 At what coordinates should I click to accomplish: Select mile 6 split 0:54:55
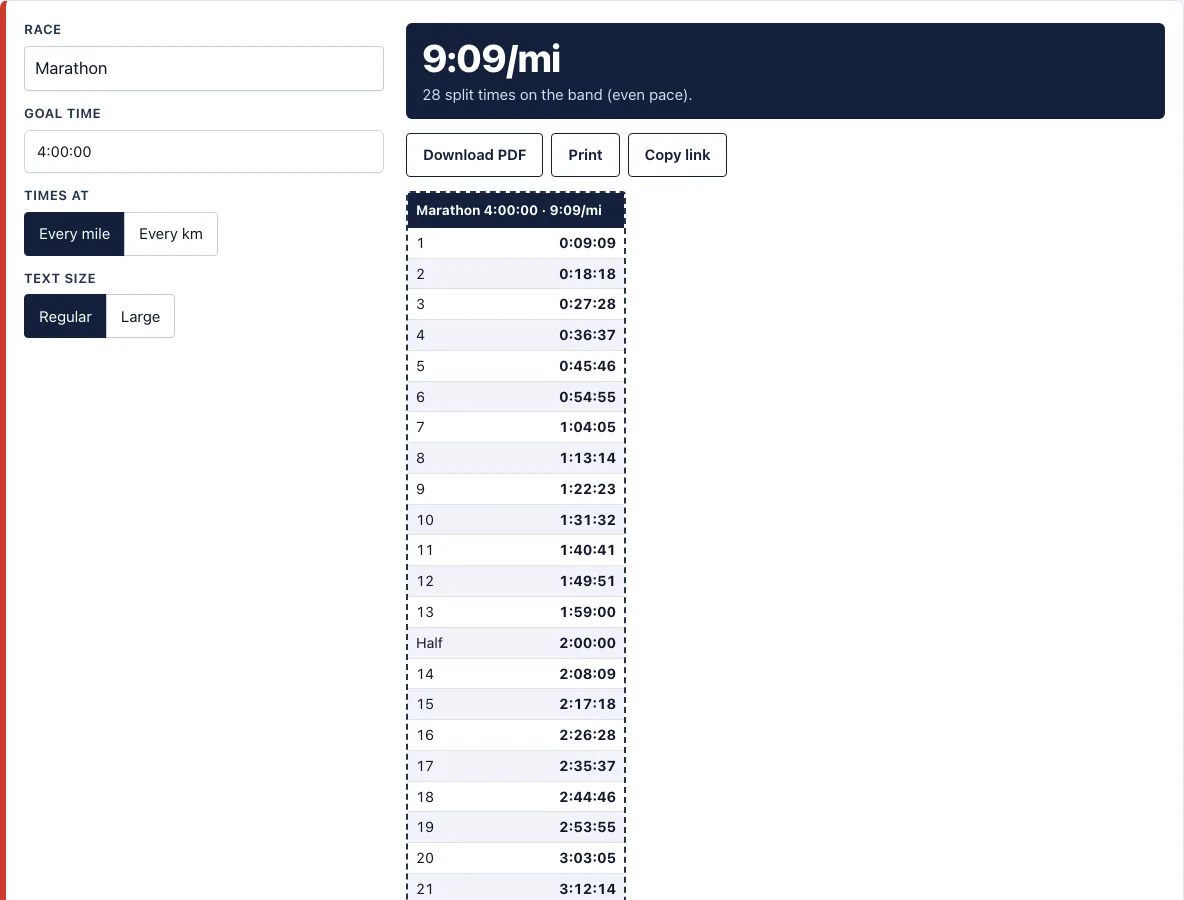(587, 397)
